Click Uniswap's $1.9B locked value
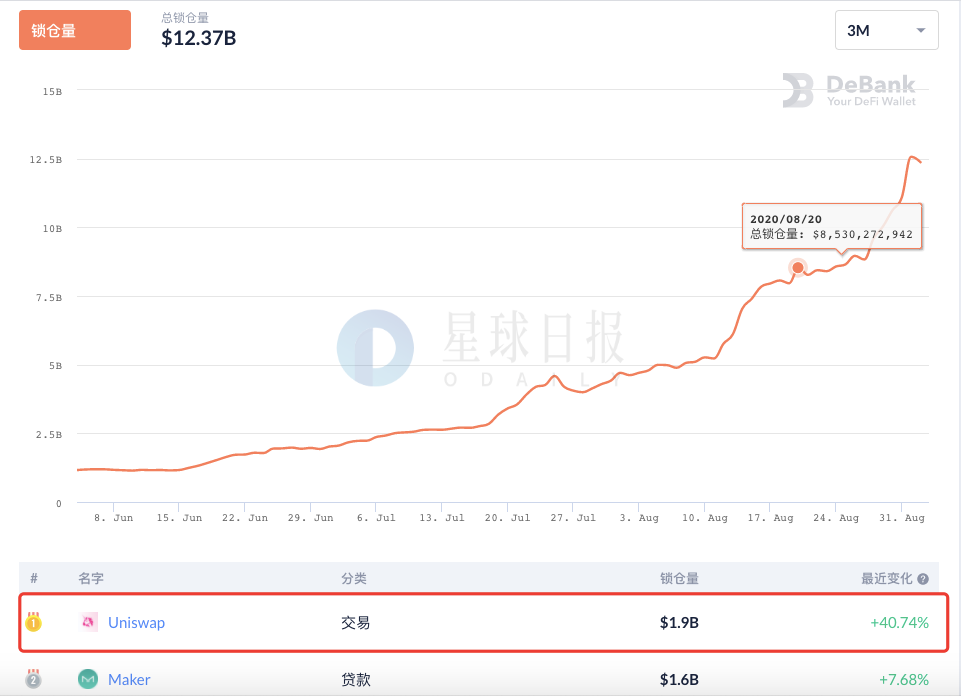 pyautogui.click(x=679, y=622)
